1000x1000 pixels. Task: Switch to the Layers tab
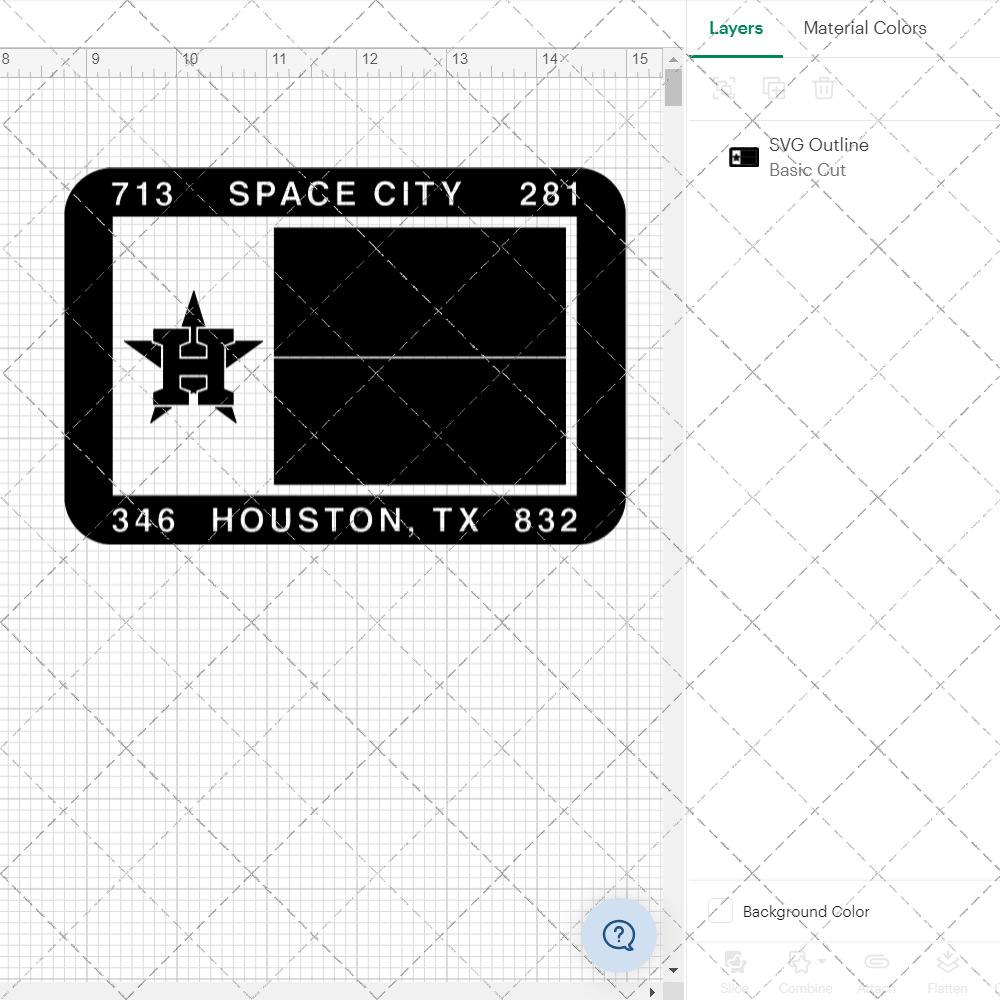735,28
